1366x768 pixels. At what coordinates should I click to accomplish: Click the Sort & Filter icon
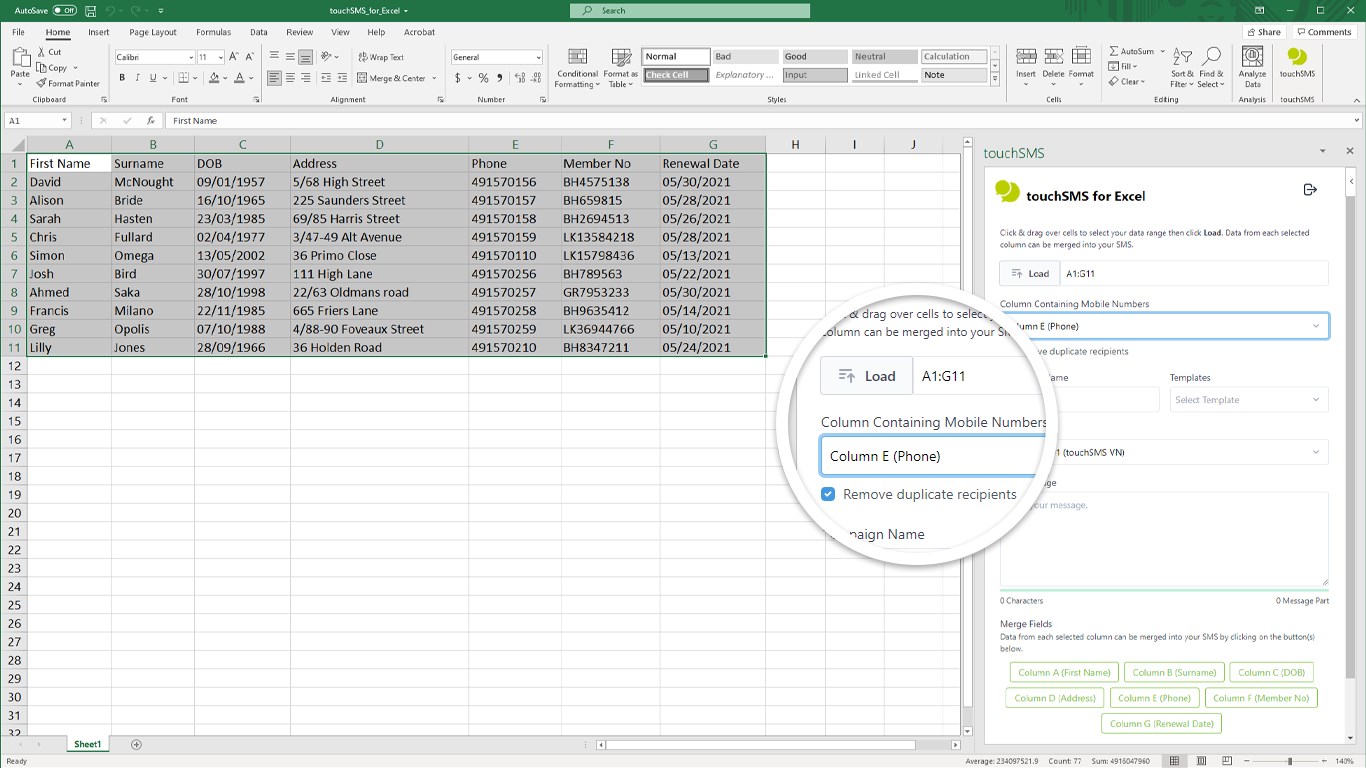coord(1182,66)
